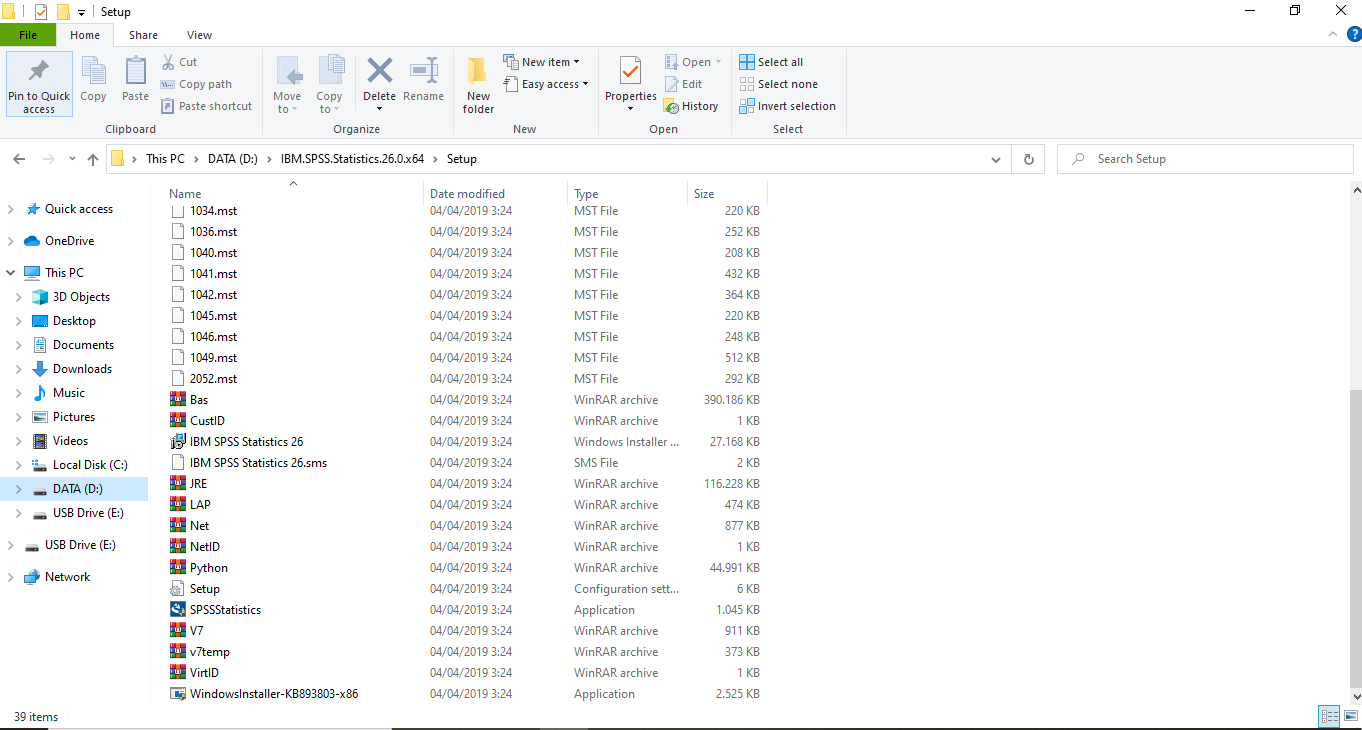Screen dimensions: 1362x730
Task: Click the Edit command in Open group
Action: [x=684, y=84]
